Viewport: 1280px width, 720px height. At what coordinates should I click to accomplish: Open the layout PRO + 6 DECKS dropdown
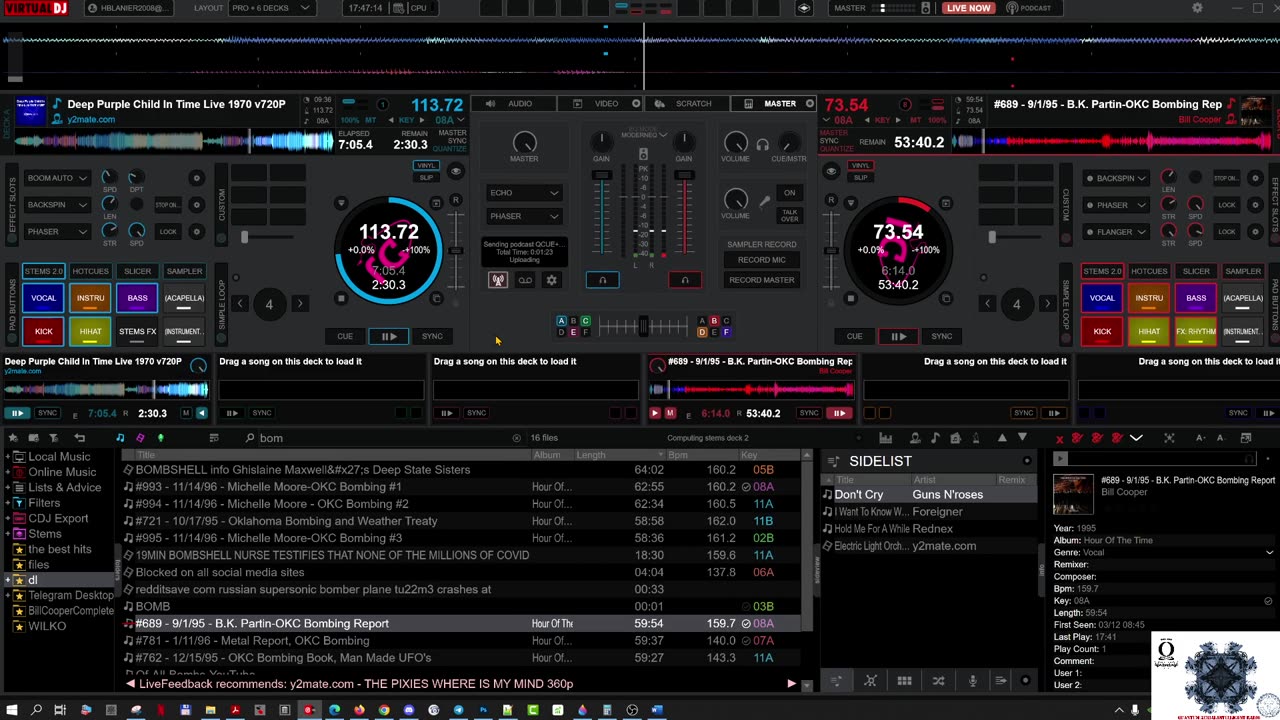click(x=270, y=8)
